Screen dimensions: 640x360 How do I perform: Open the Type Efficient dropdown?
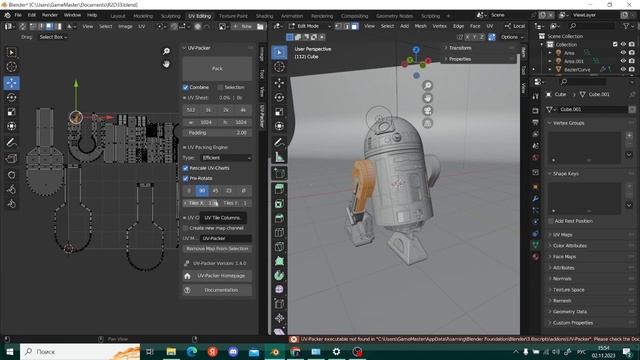pos(227,158)
